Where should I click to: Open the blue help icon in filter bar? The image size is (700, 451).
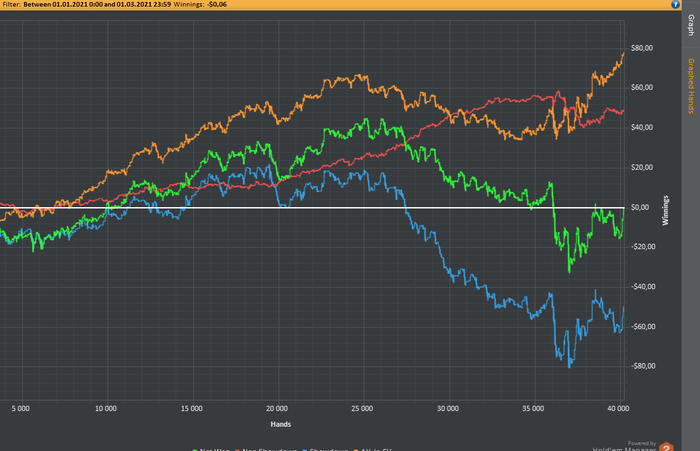pos(675,4)
